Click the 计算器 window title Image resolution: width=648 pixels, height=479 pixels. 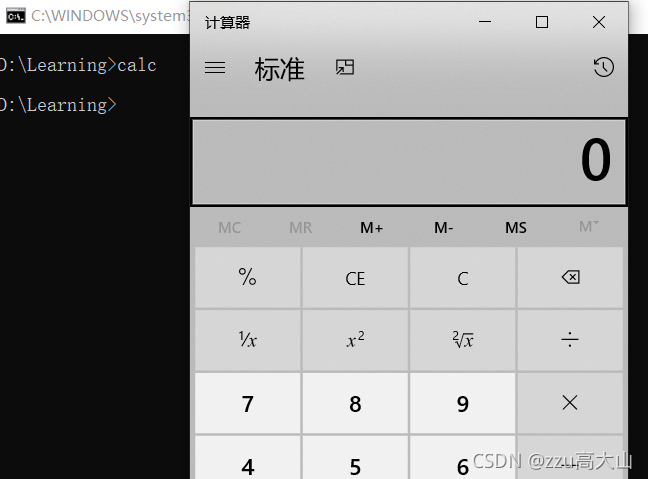[227, 22]
